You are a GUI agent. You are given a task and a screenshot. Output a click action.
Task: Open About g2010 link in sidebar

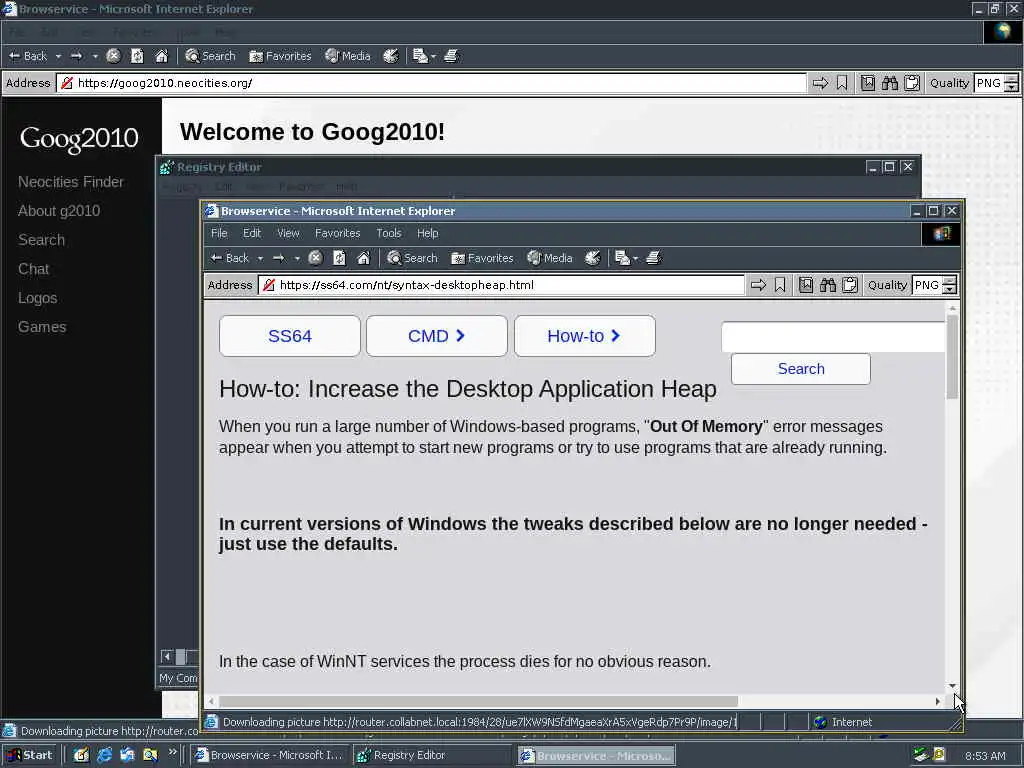(59, 211)
